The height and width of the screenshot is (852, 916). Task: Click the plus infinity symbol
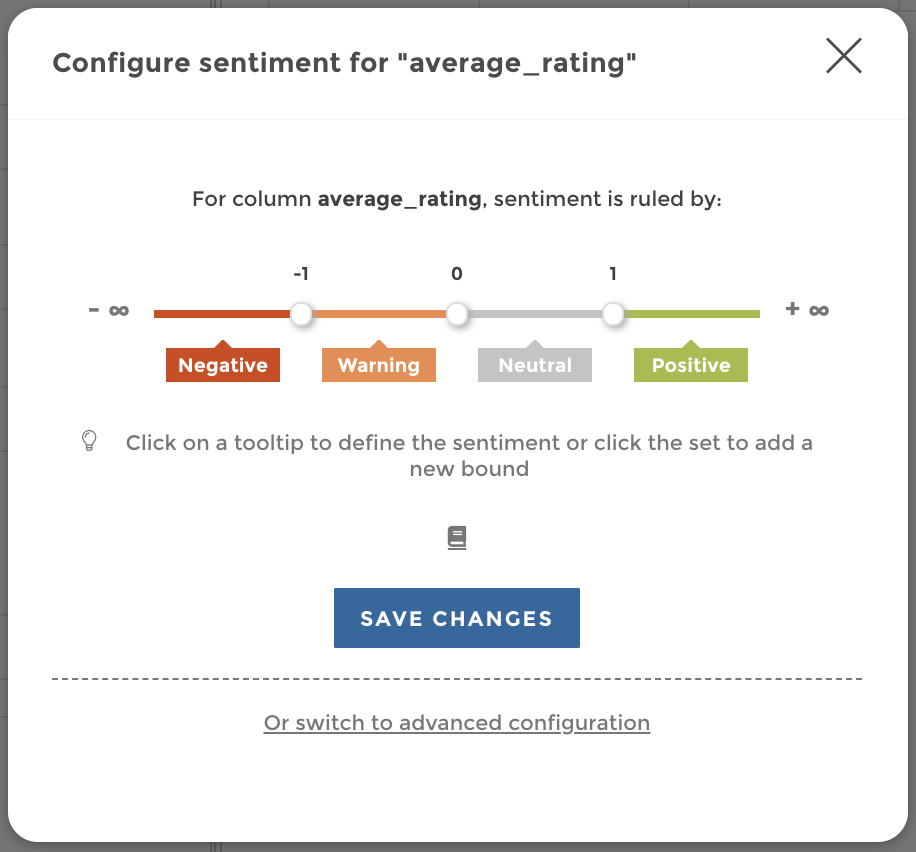807,309
